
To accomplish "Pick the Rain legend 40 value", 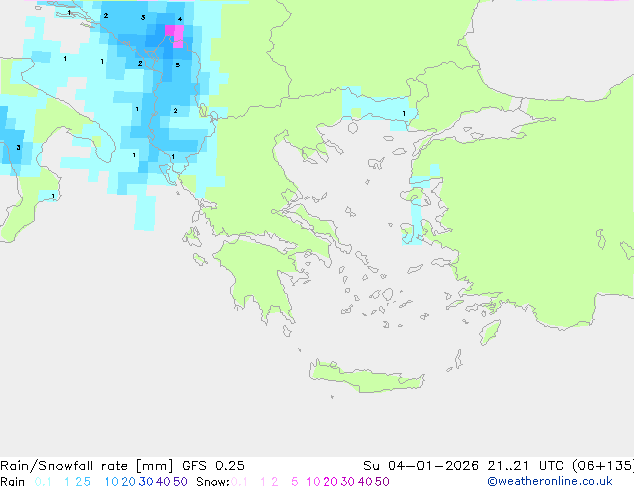I will click(163, 482).
